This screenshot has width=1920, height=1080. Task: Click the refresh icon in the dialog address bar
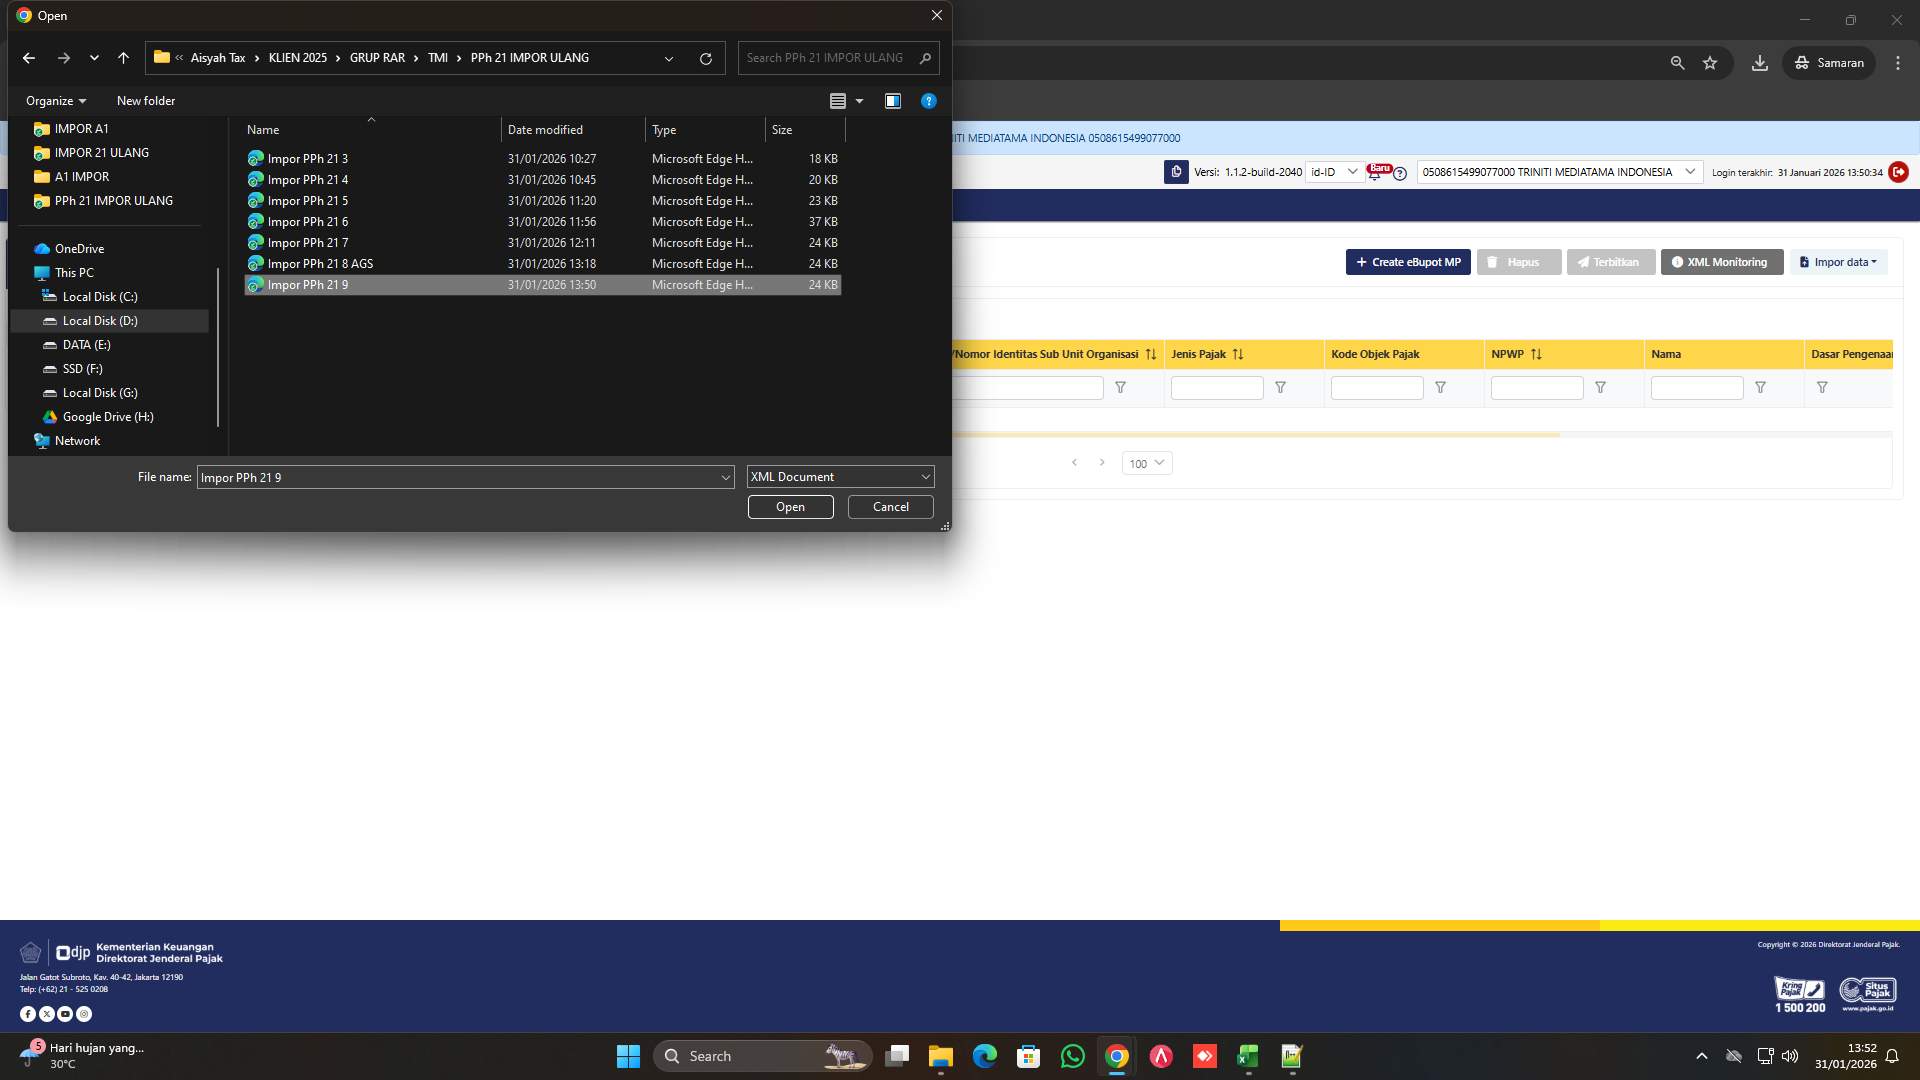(706, 58)
